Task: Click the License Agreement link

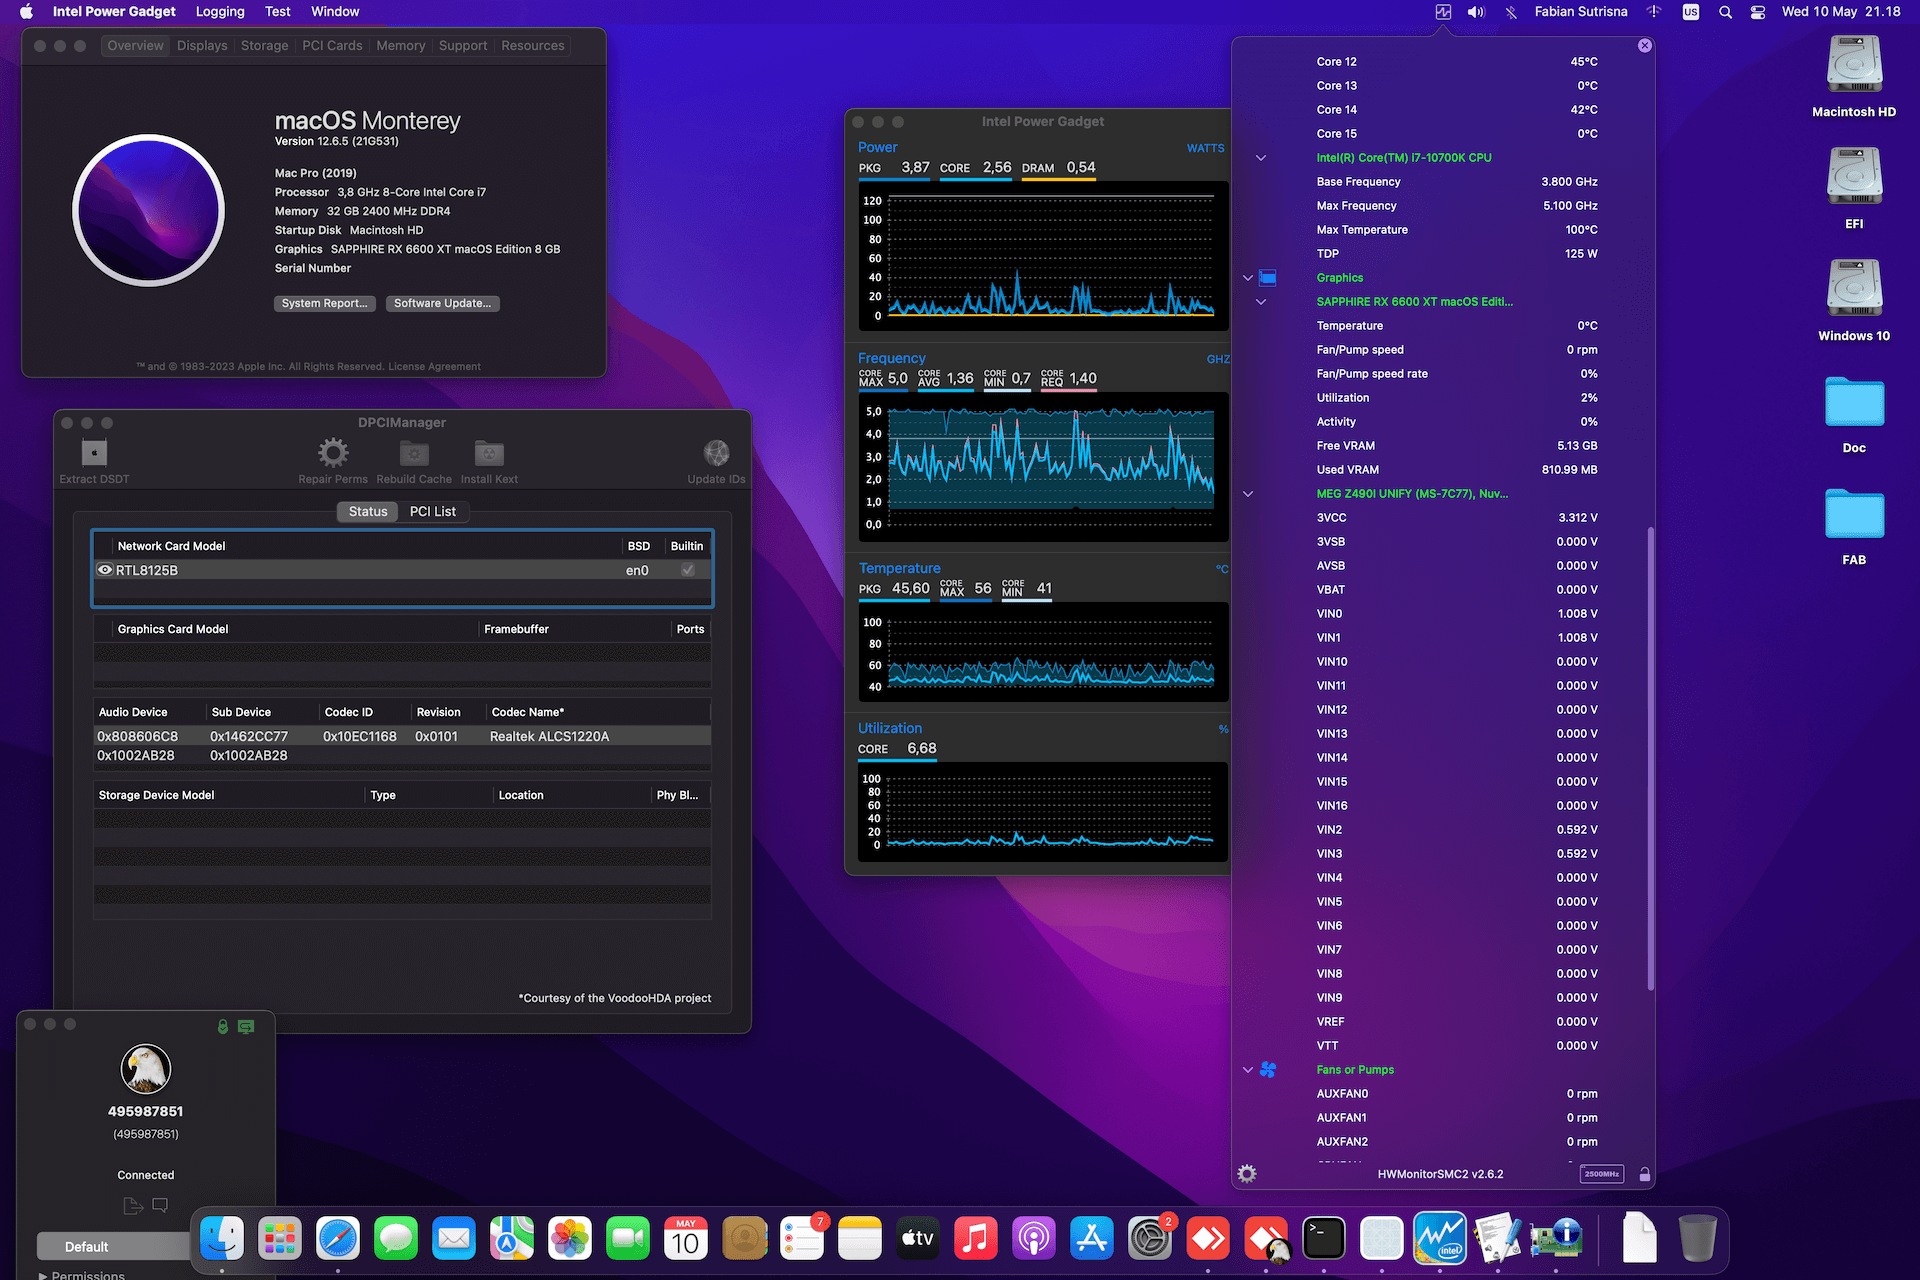Action: [x=435, y=367]
